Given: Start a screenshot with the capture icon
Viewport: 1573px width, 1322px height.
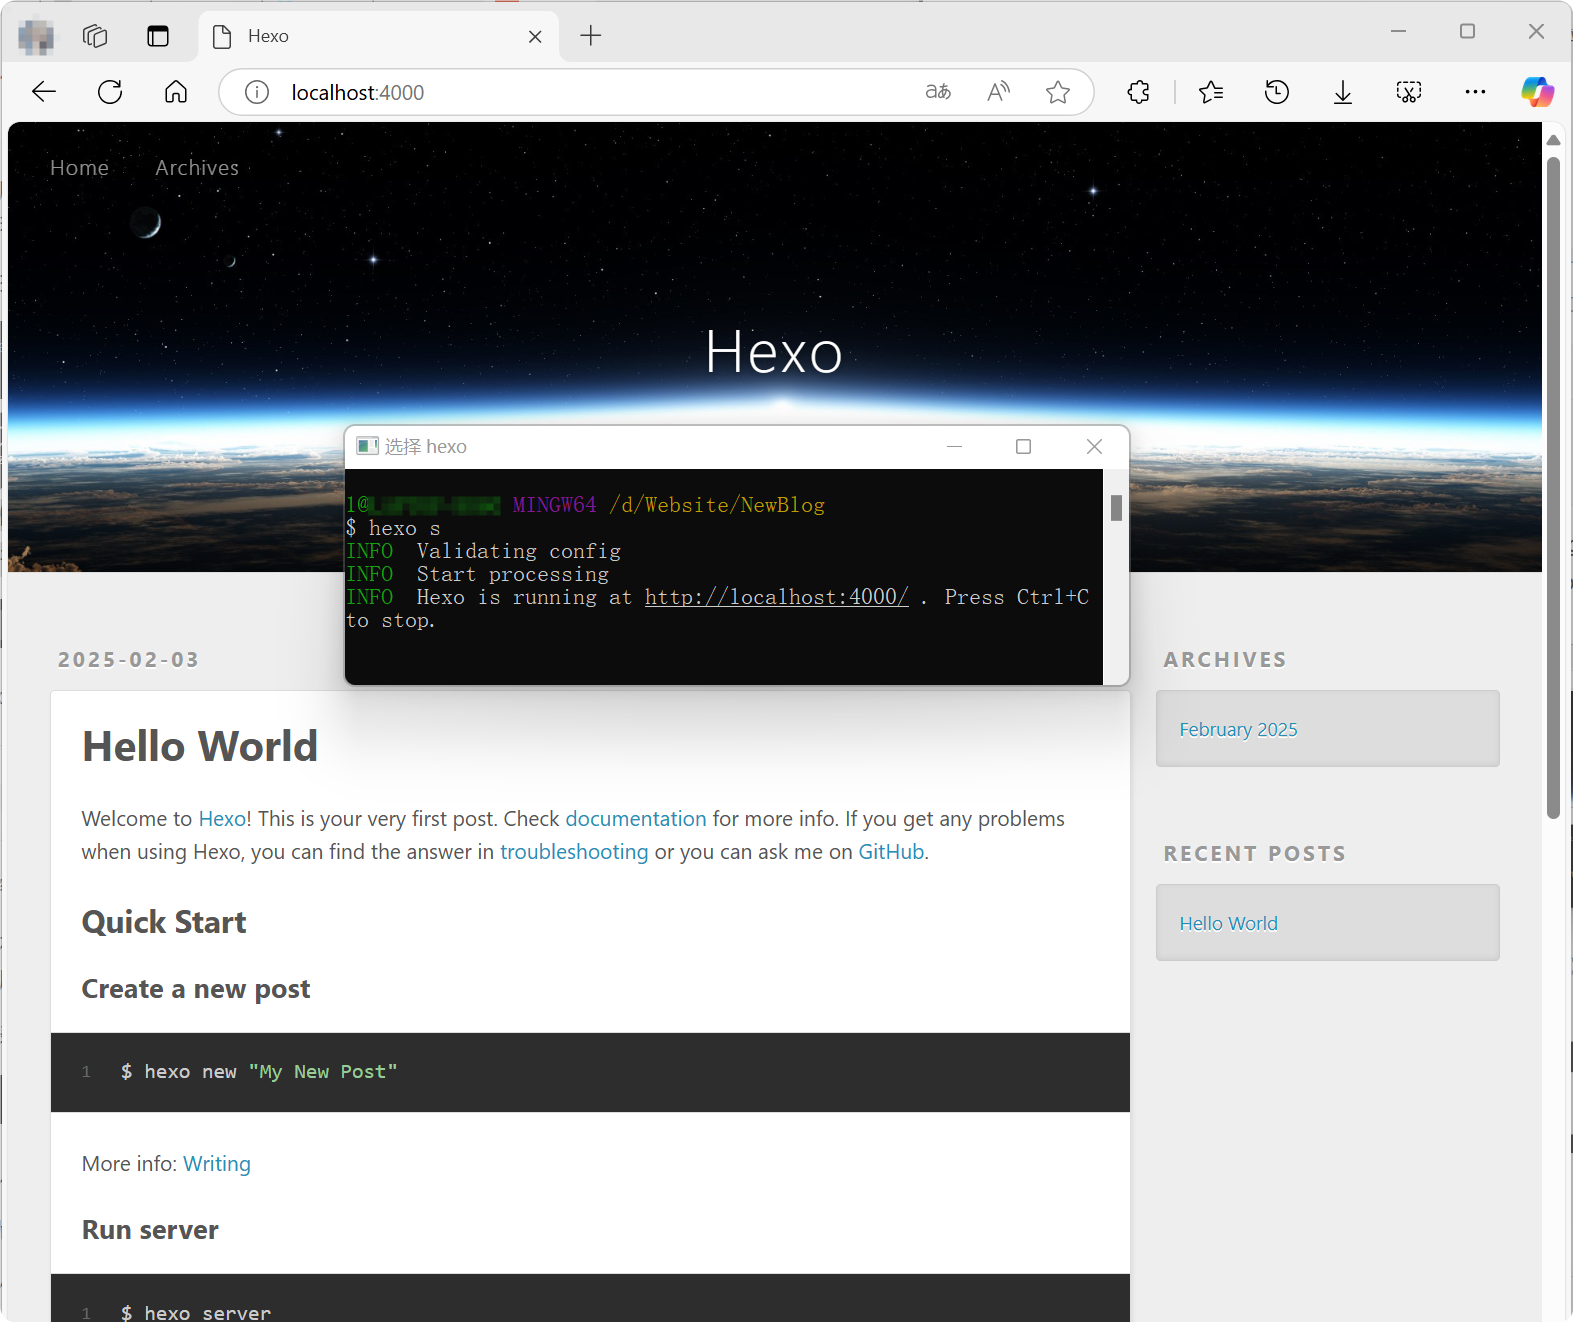Looking at the screenshot, I should (1409, 92).
